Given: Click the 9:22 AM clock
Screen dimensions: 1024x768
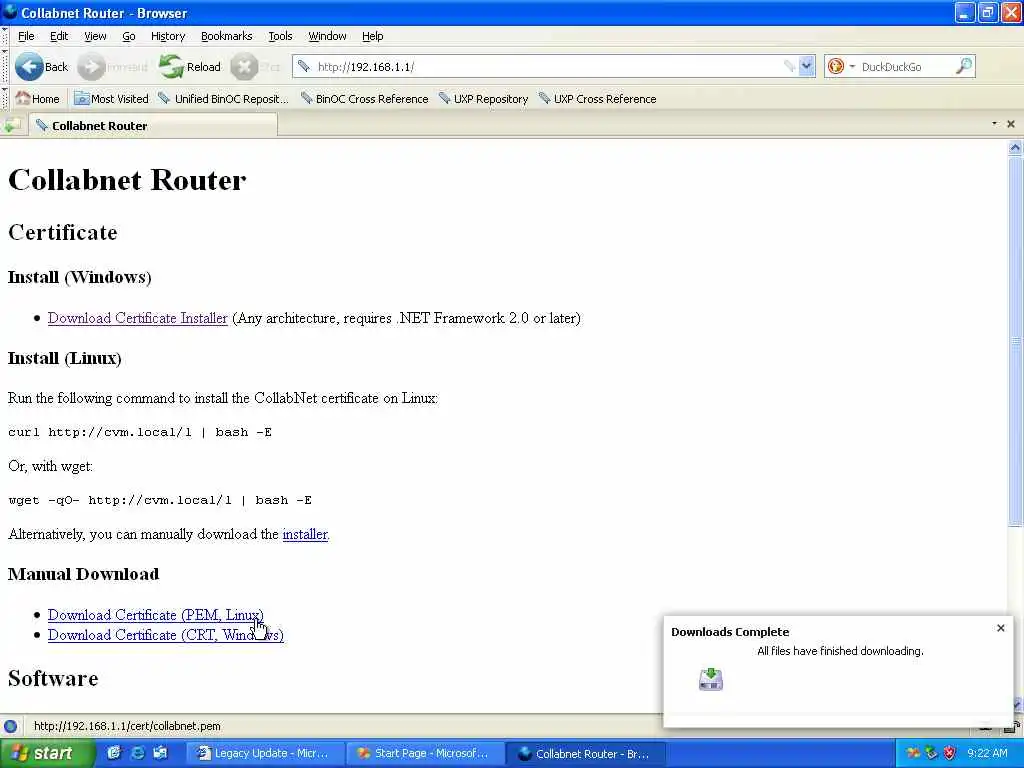Looking at the screenshot, I should [x=987, y=753].
